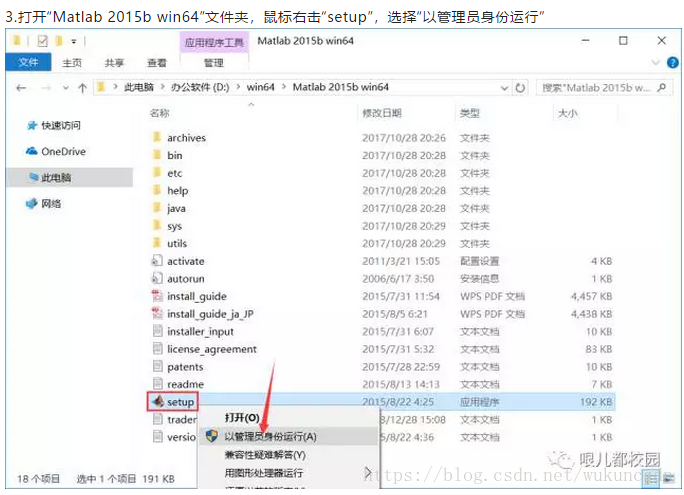
Task: Click the patents text file icon
Action: (157, 366)
